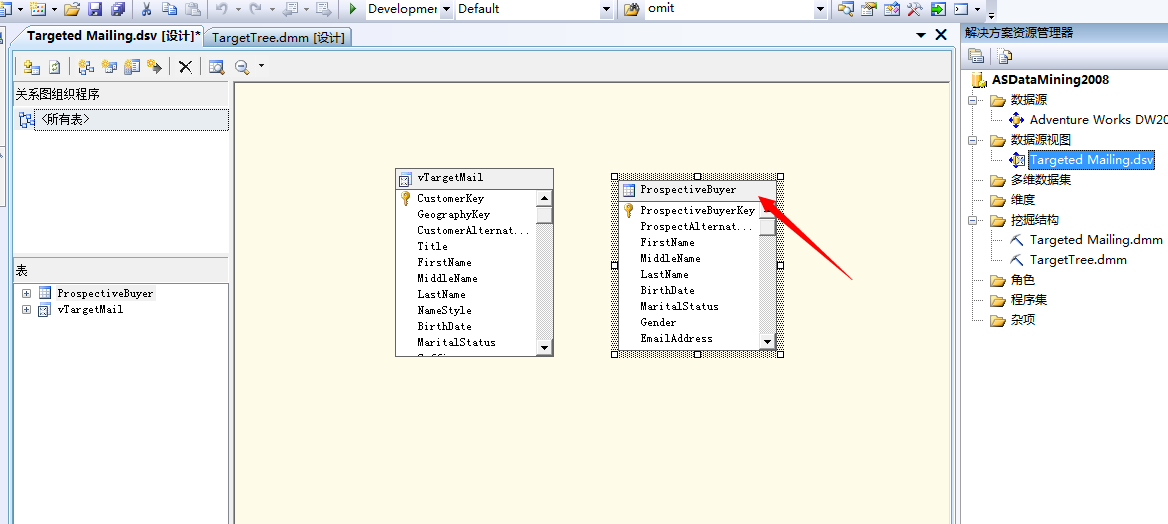The height and width of the screenshot is (524, 1168).
Task: Open Find in Files binoculars icon
Action: point(632,9)
